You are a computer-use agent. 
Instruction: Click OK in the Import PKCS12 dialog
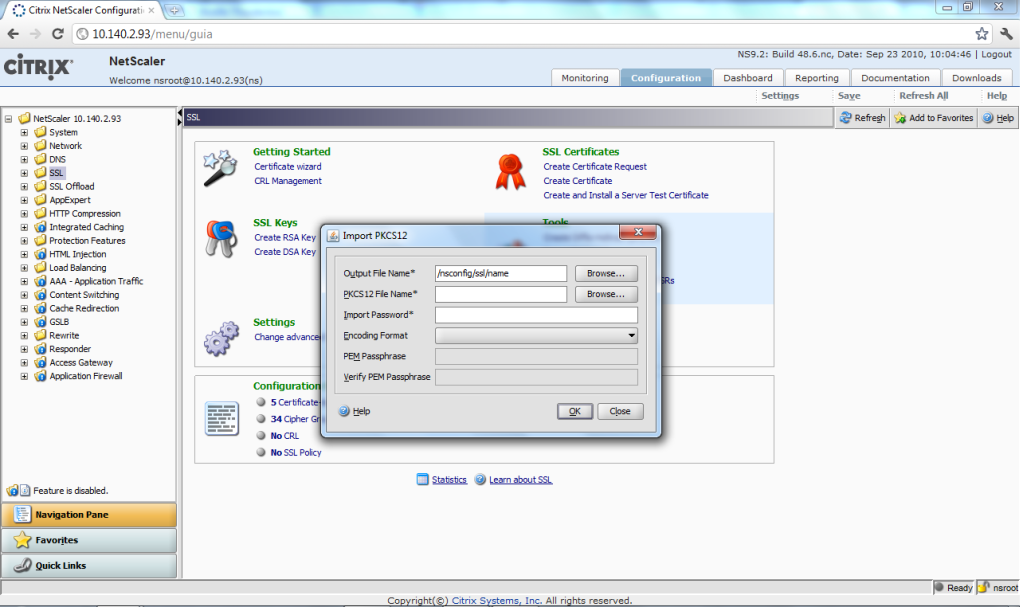(x=575, y=411)
